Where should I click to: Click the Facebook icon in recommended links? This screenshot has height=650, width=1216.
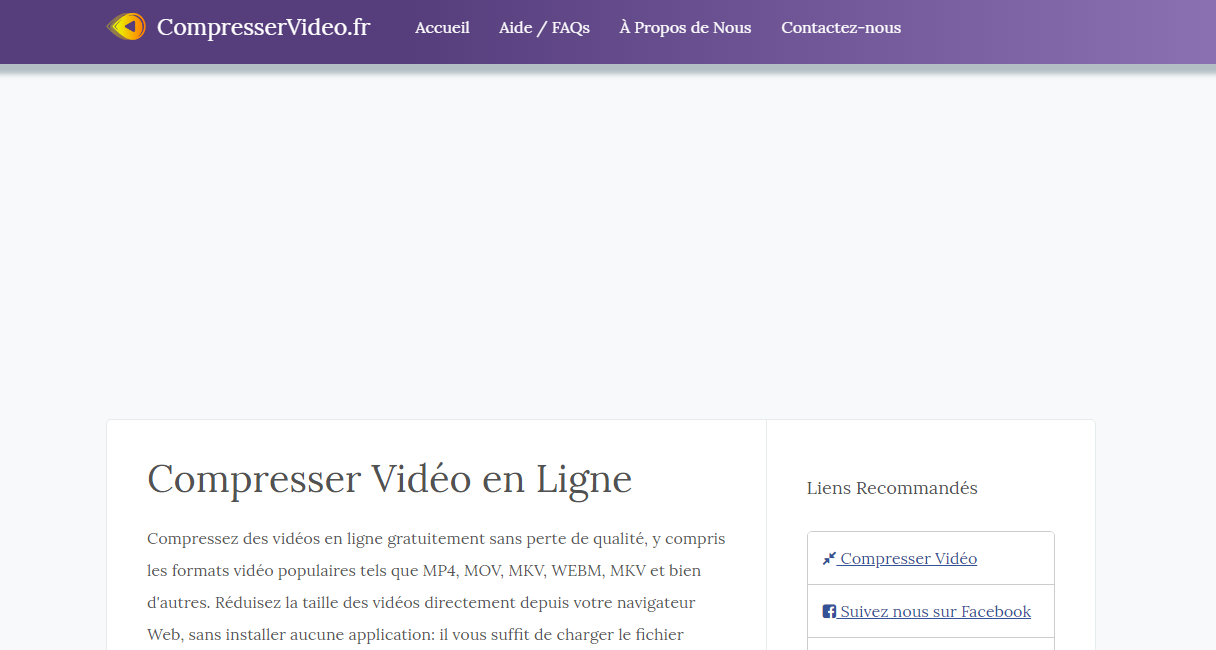click(x=829, y=612)
